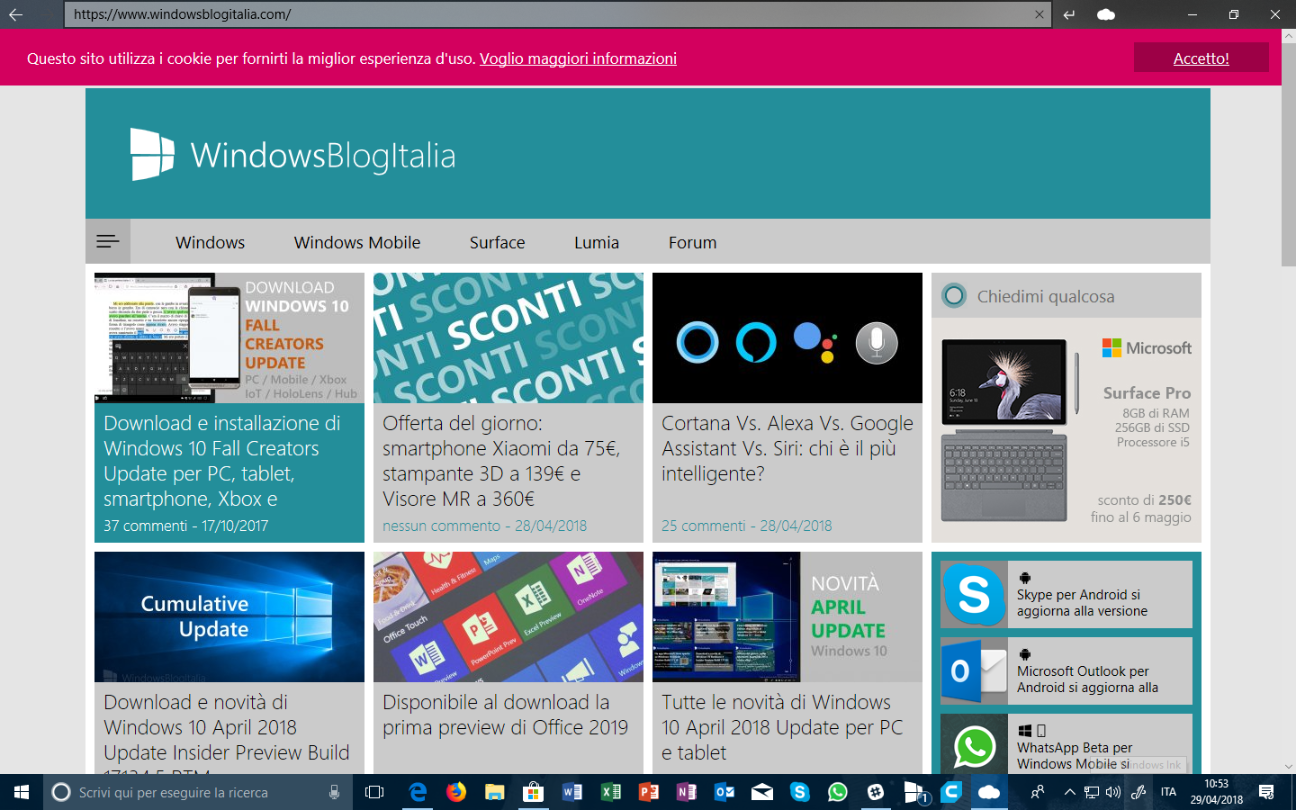Click the go arrow next to address bar

pos(1069,15)
